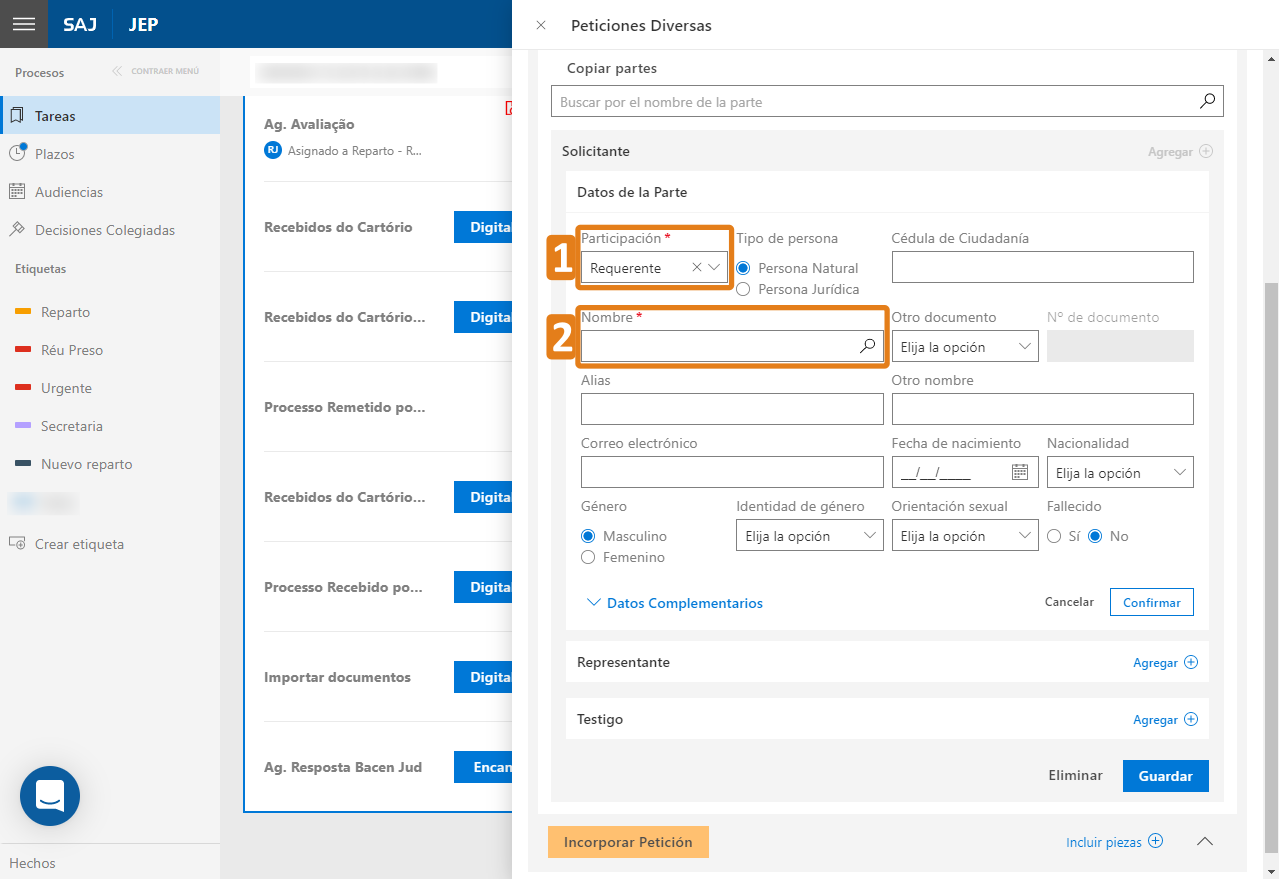Screen dimensions: 1279x879
Task: Click Incorporar Petición button
Action: [x=628, y=842]
